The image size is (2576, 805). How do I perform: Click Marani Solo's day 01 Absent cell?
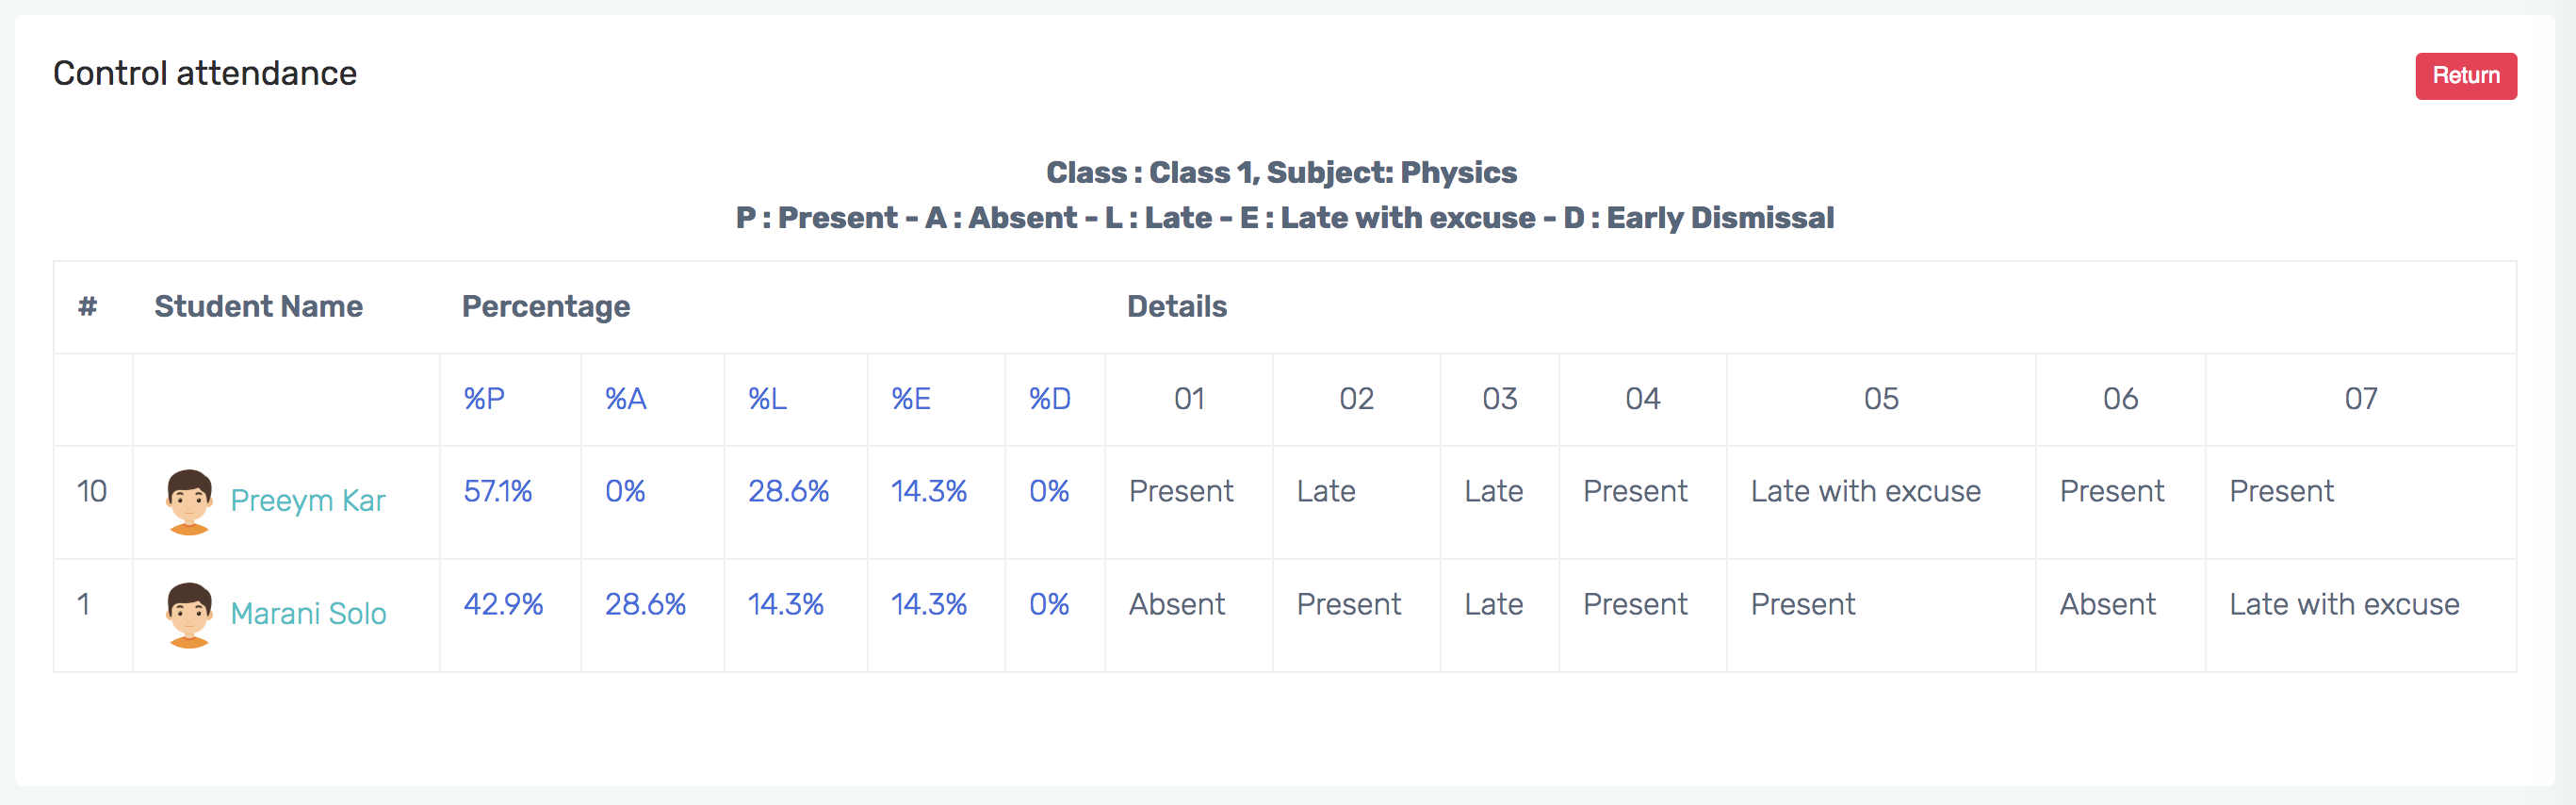[x=1176, y=604]
